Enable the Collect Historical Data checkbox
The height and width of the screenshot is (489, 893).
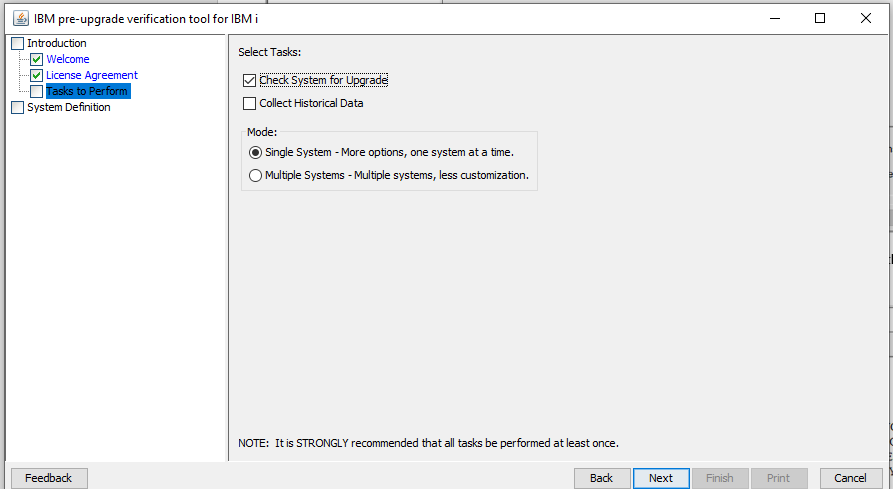(x=250, y=103)
